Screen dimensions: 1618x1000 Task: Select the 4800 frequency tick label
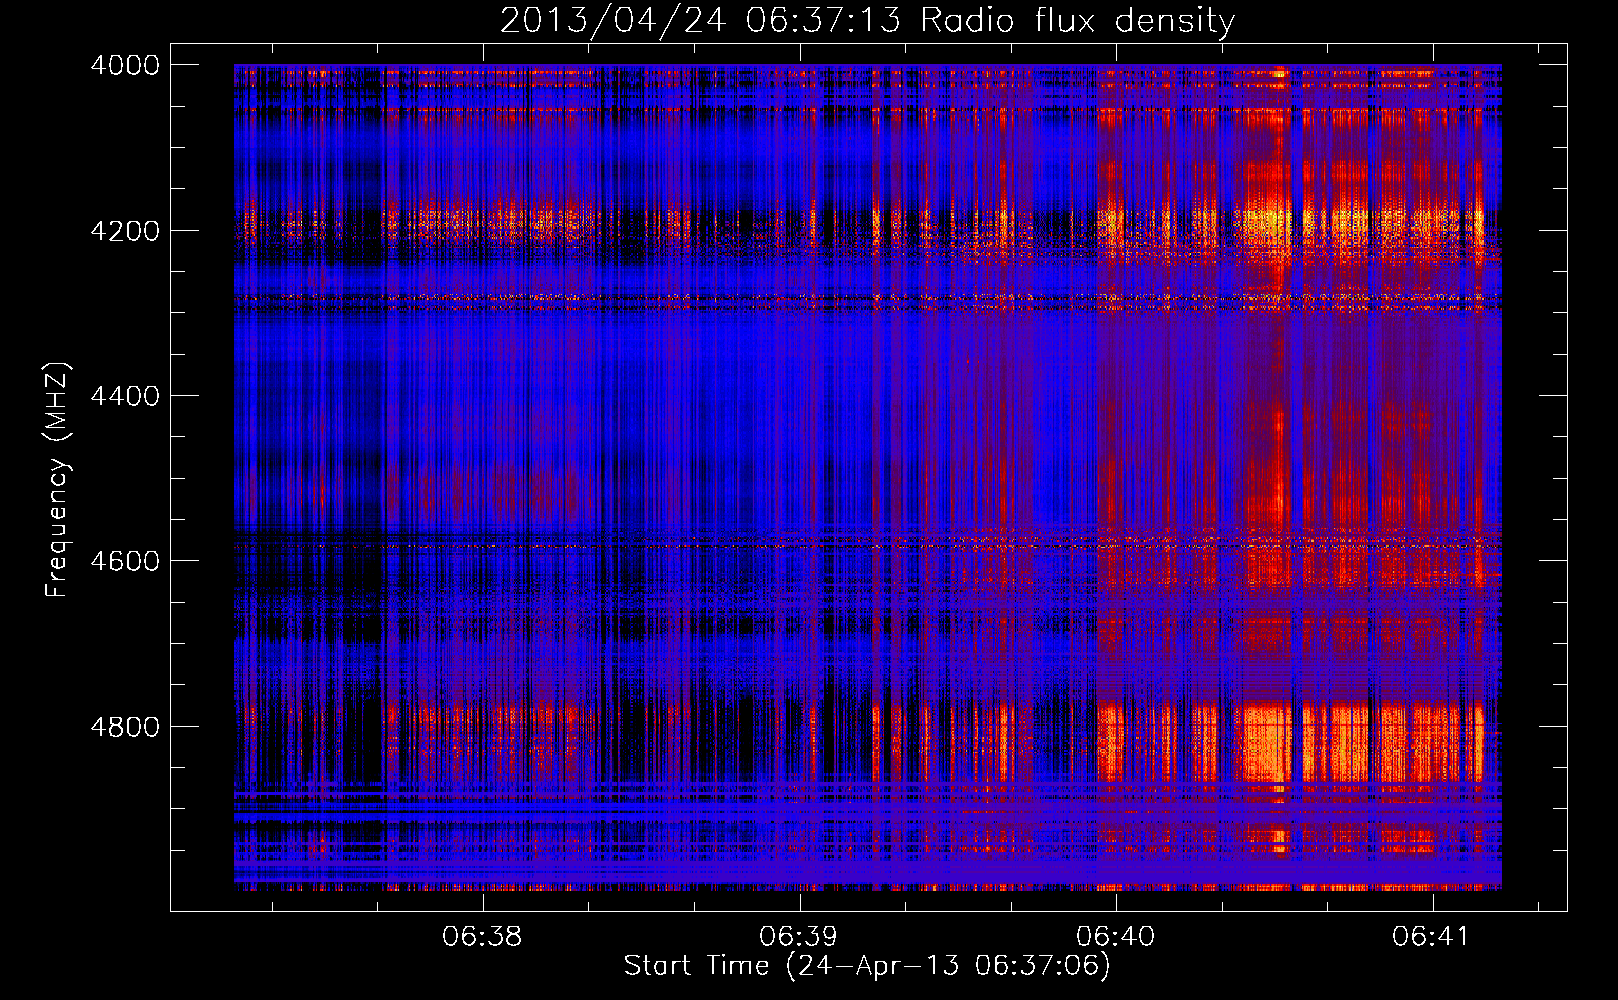click(x=125, y=727)
